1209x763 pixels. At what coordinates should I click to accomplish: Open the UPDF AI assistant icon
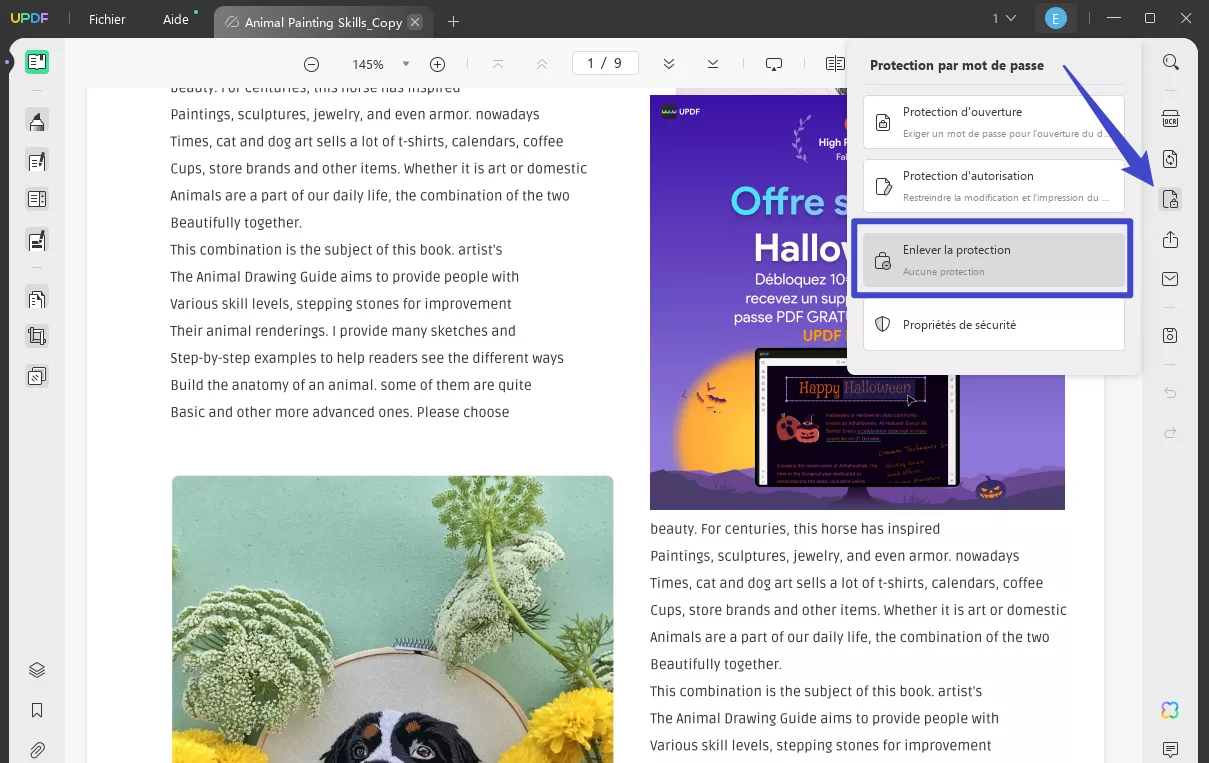pos(1170,710)
